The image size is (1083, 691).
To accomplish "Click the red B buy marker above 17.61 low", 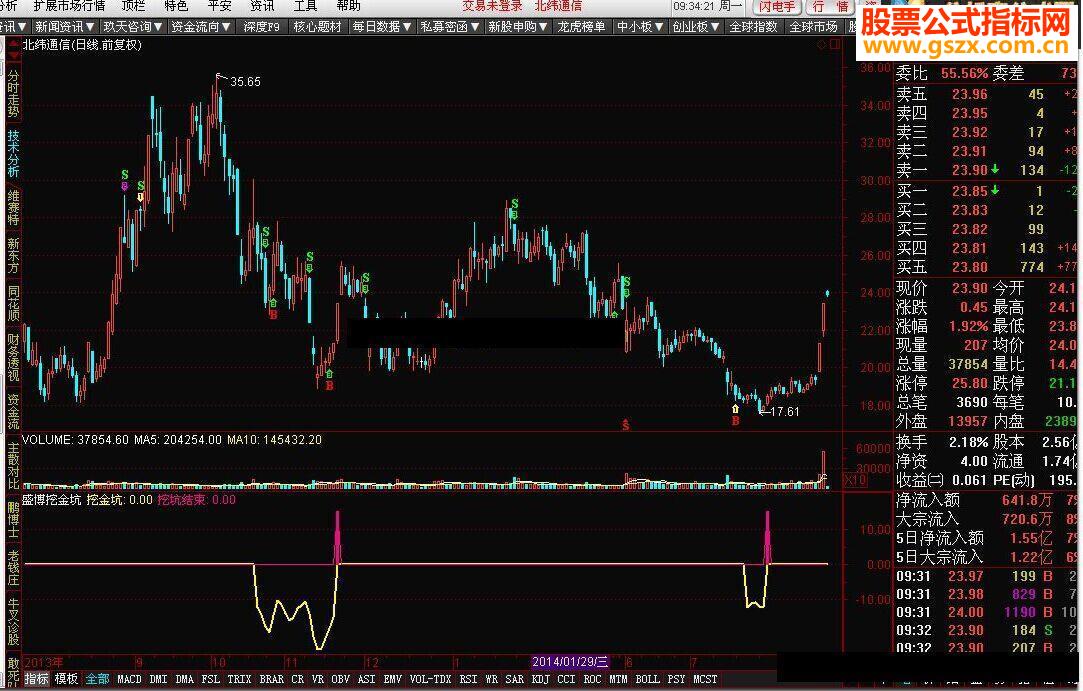I will pos(736,421).
